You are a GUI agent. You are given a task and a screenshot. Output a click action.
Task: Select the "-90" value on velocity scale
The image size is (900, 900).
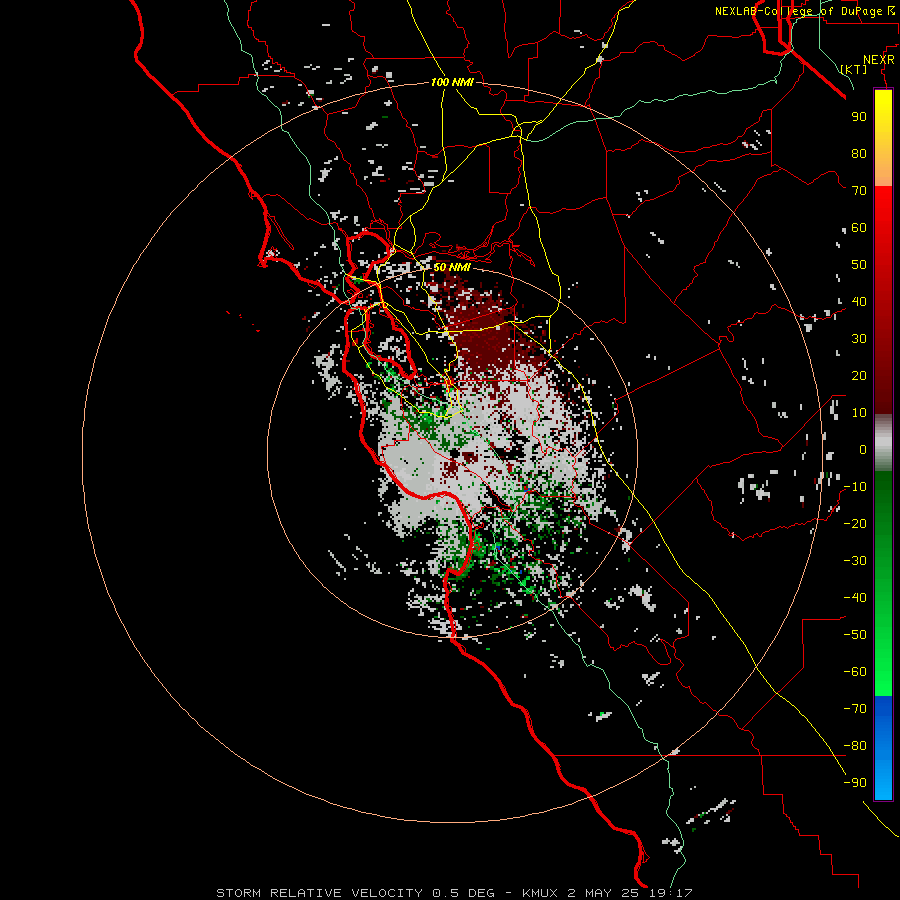pyautogui.click(x=855, y=783)
